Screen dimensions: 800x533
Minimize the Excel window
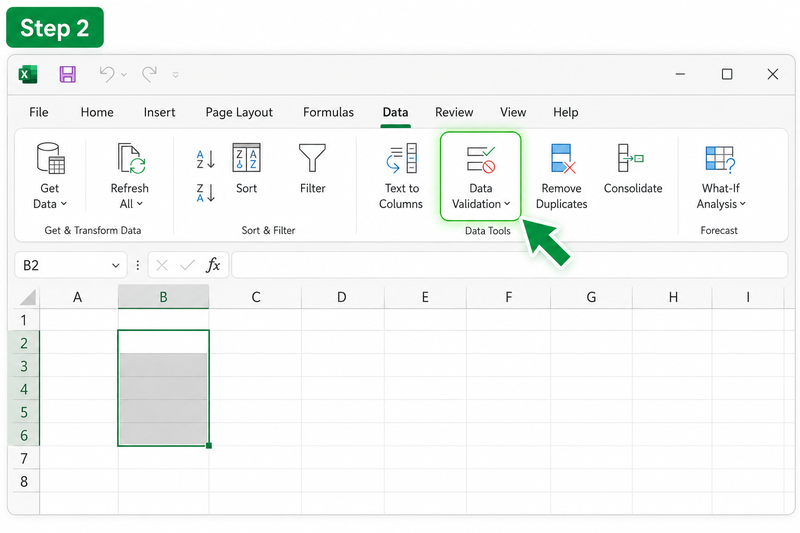click(680, 74)
